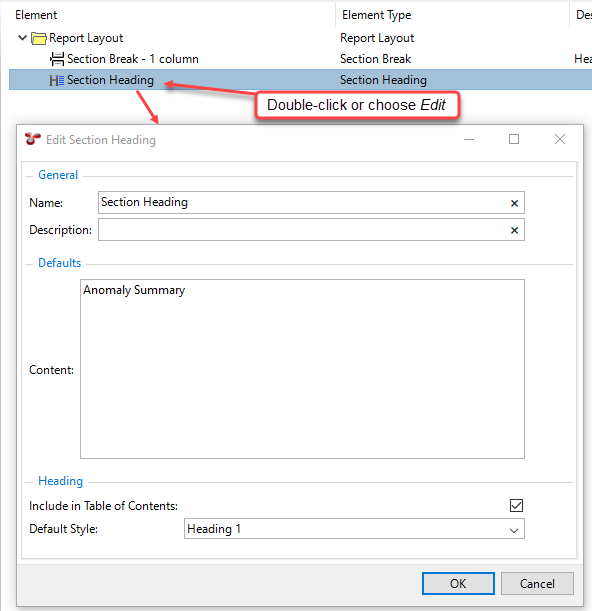Clear the Description field with its X
This screenshot has height=611, width=592.
(x=514, y=230)
